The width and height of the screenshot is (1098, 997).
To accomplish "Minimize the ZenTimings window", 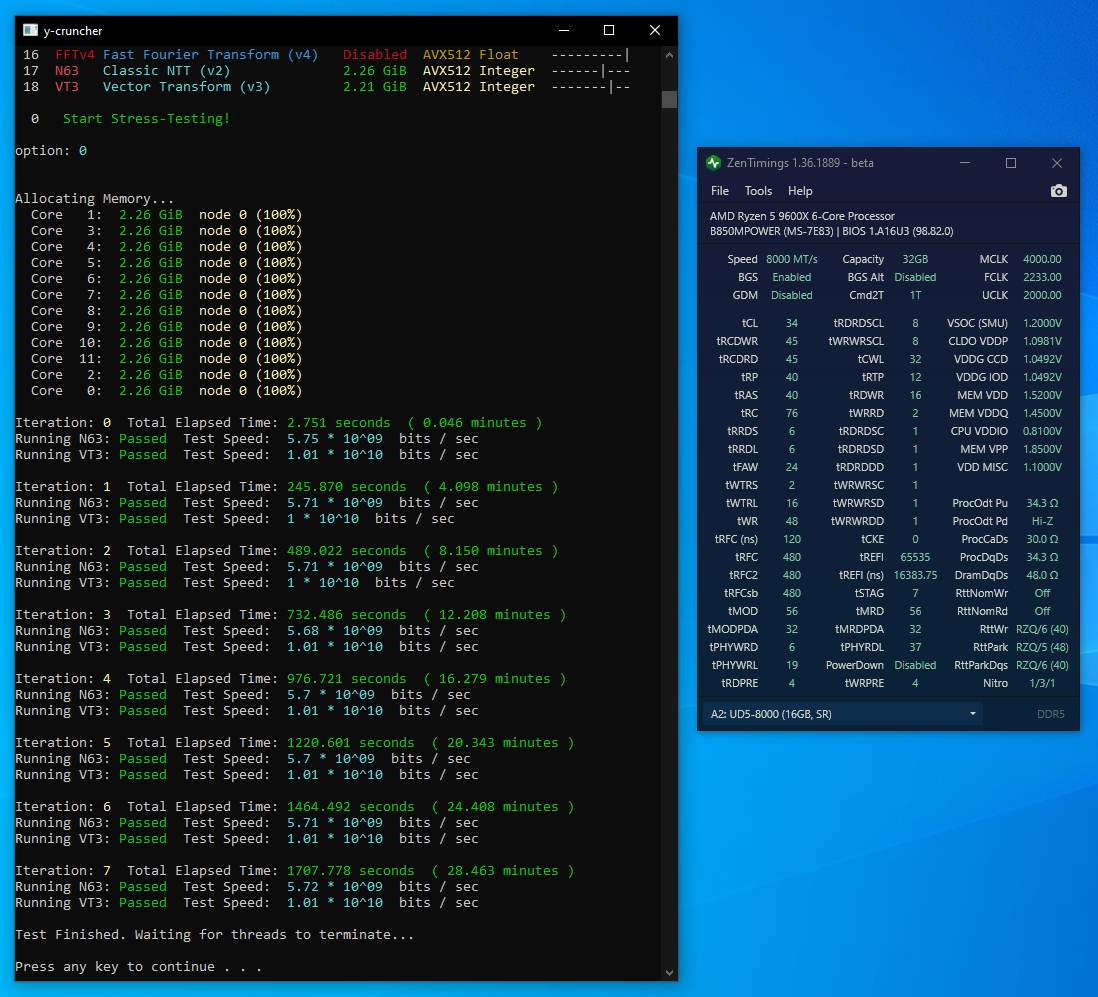I will pyautogui.click(x=964, y=163).
